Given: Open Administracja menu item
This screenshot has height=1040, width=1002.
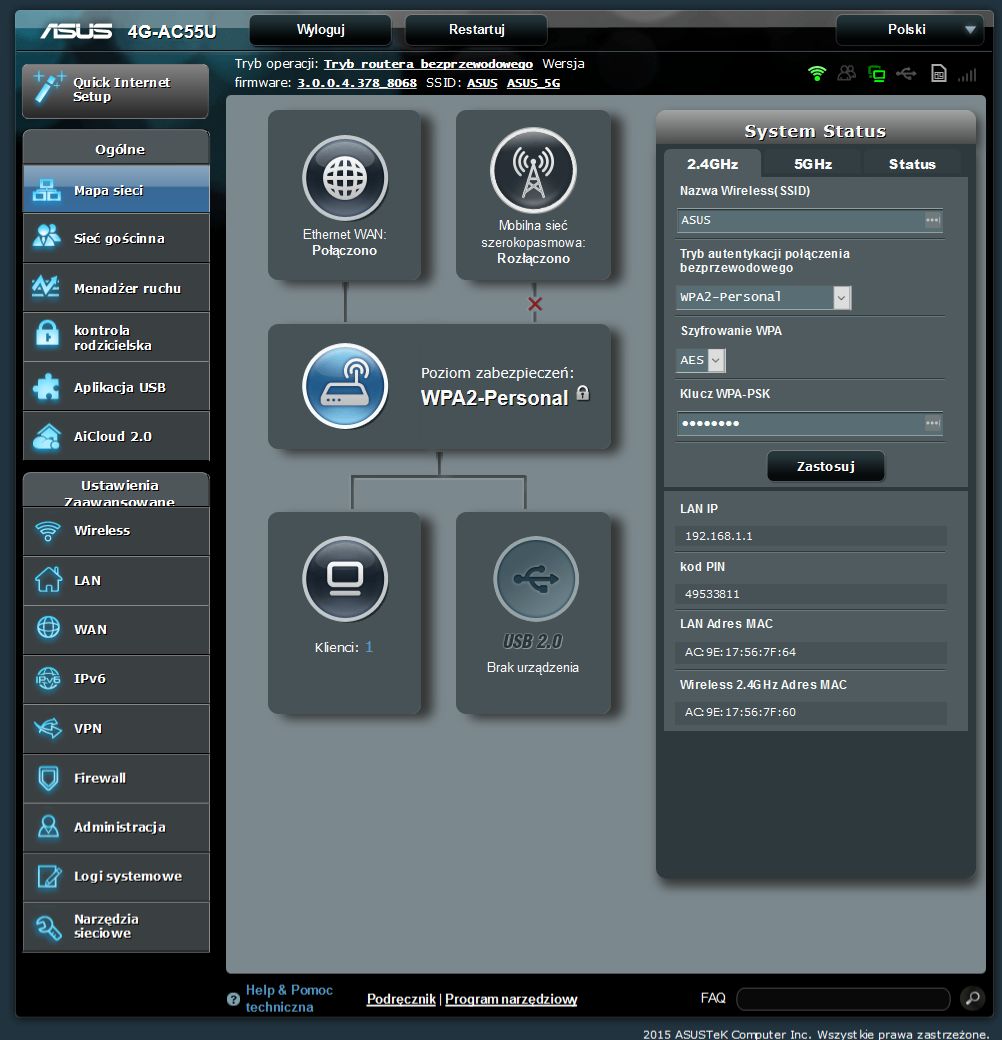Looking at the screenshot, I should coord(116,827).
